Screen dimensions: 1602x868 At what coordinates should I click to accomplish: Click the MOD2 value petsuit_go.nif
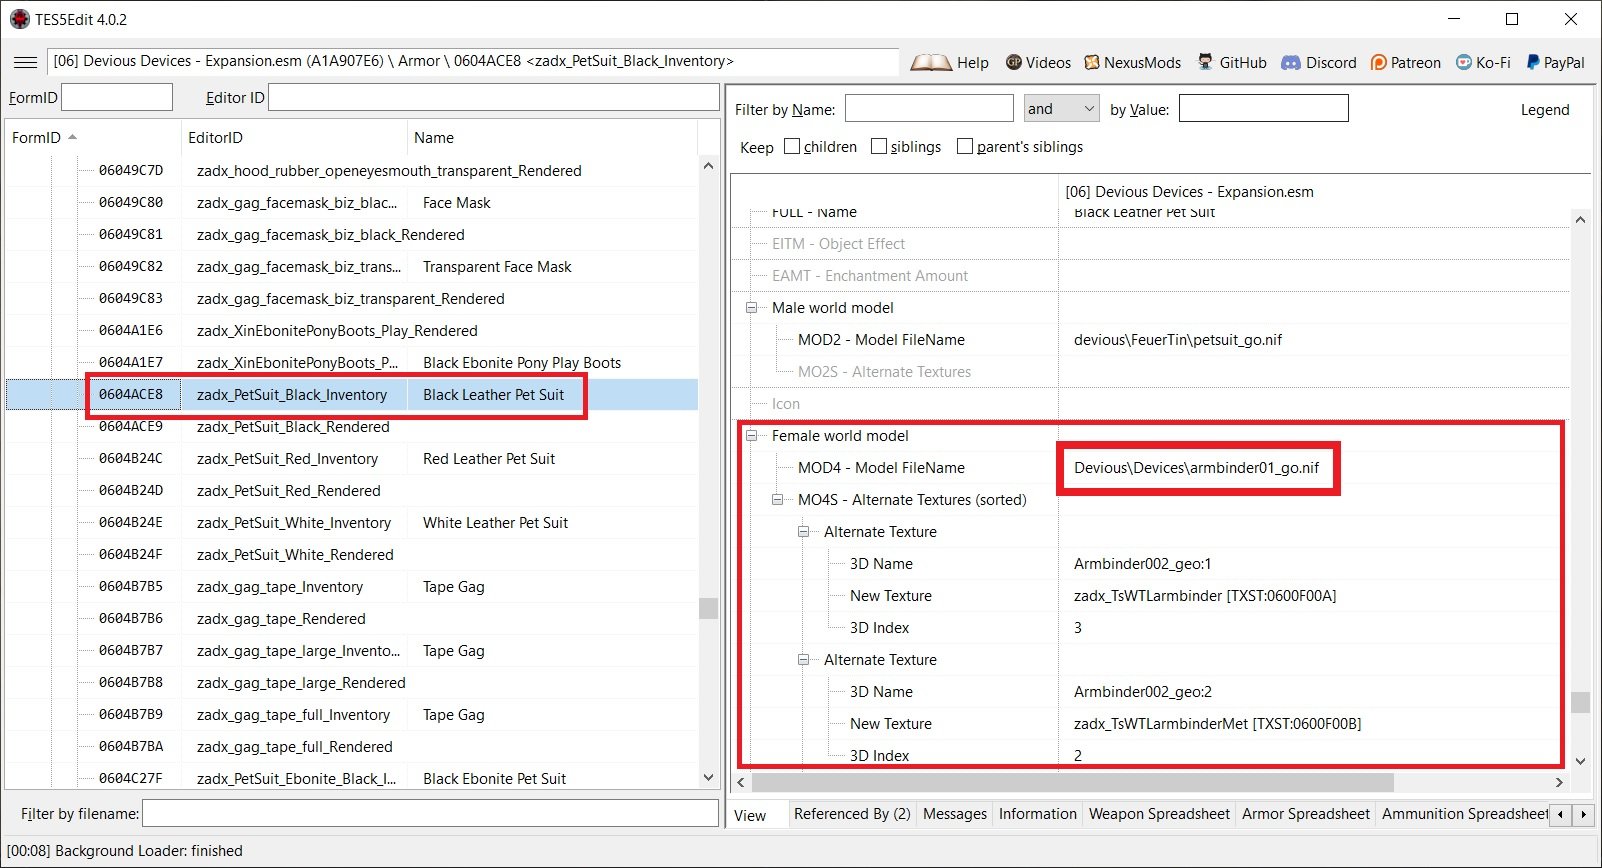tap(1177, 340)
